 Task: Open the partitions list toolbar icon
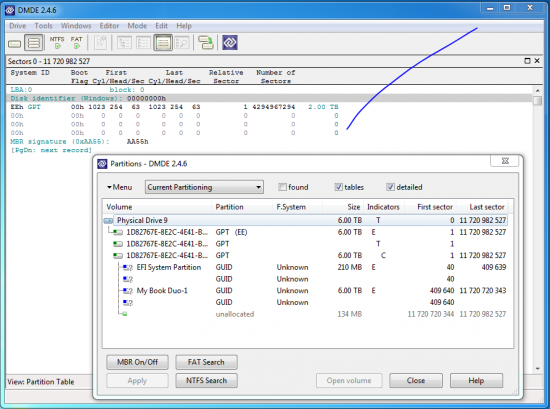click(x=34, y=43)
